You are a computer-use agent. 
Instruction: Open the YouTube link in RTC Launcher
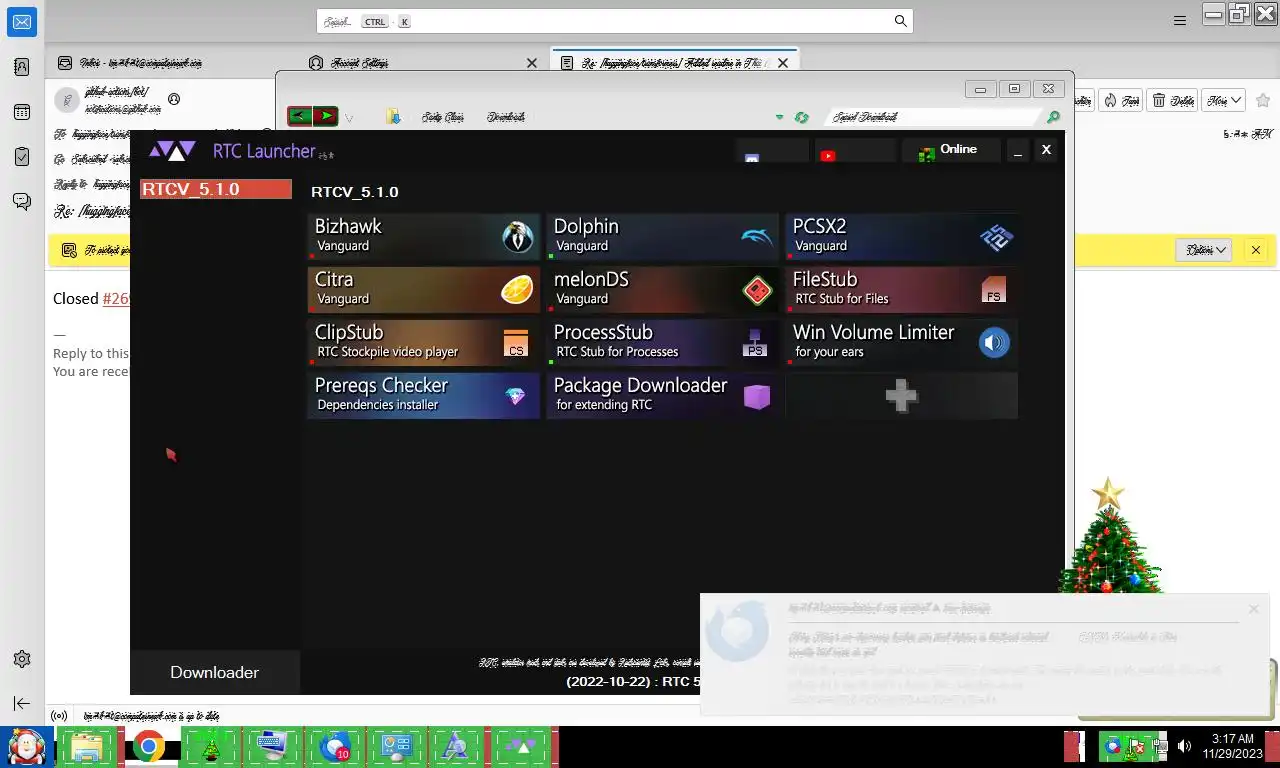pyautogui.click(x=854, y=152)
